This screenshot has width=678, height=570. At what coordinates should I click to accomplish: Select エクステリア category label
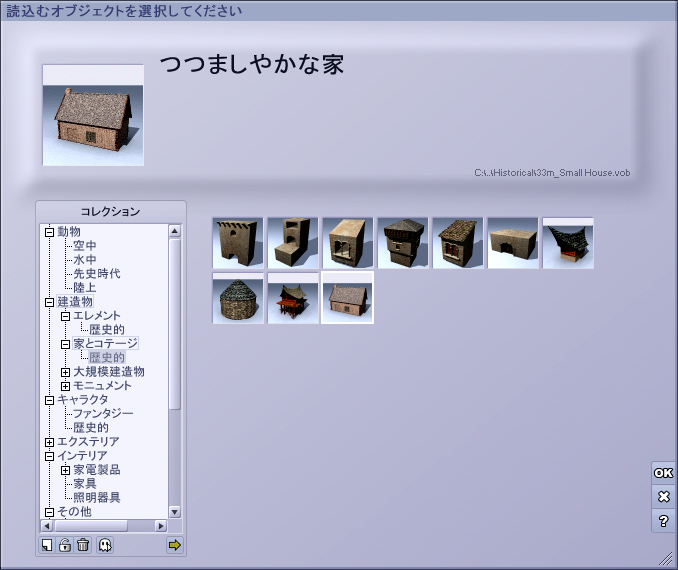pyautogui.click(x=88, y=442)
